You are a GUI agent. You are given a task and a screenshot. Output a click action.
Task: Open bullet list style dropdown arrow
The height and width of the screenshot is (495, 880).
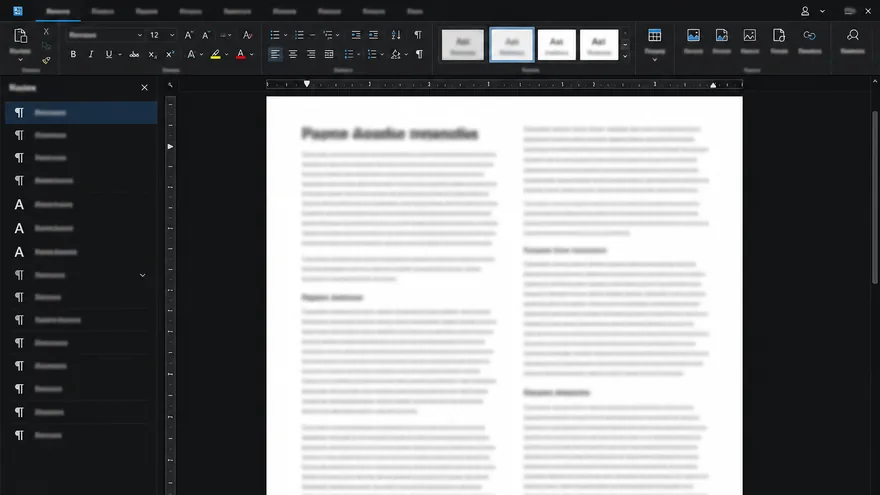285,35
